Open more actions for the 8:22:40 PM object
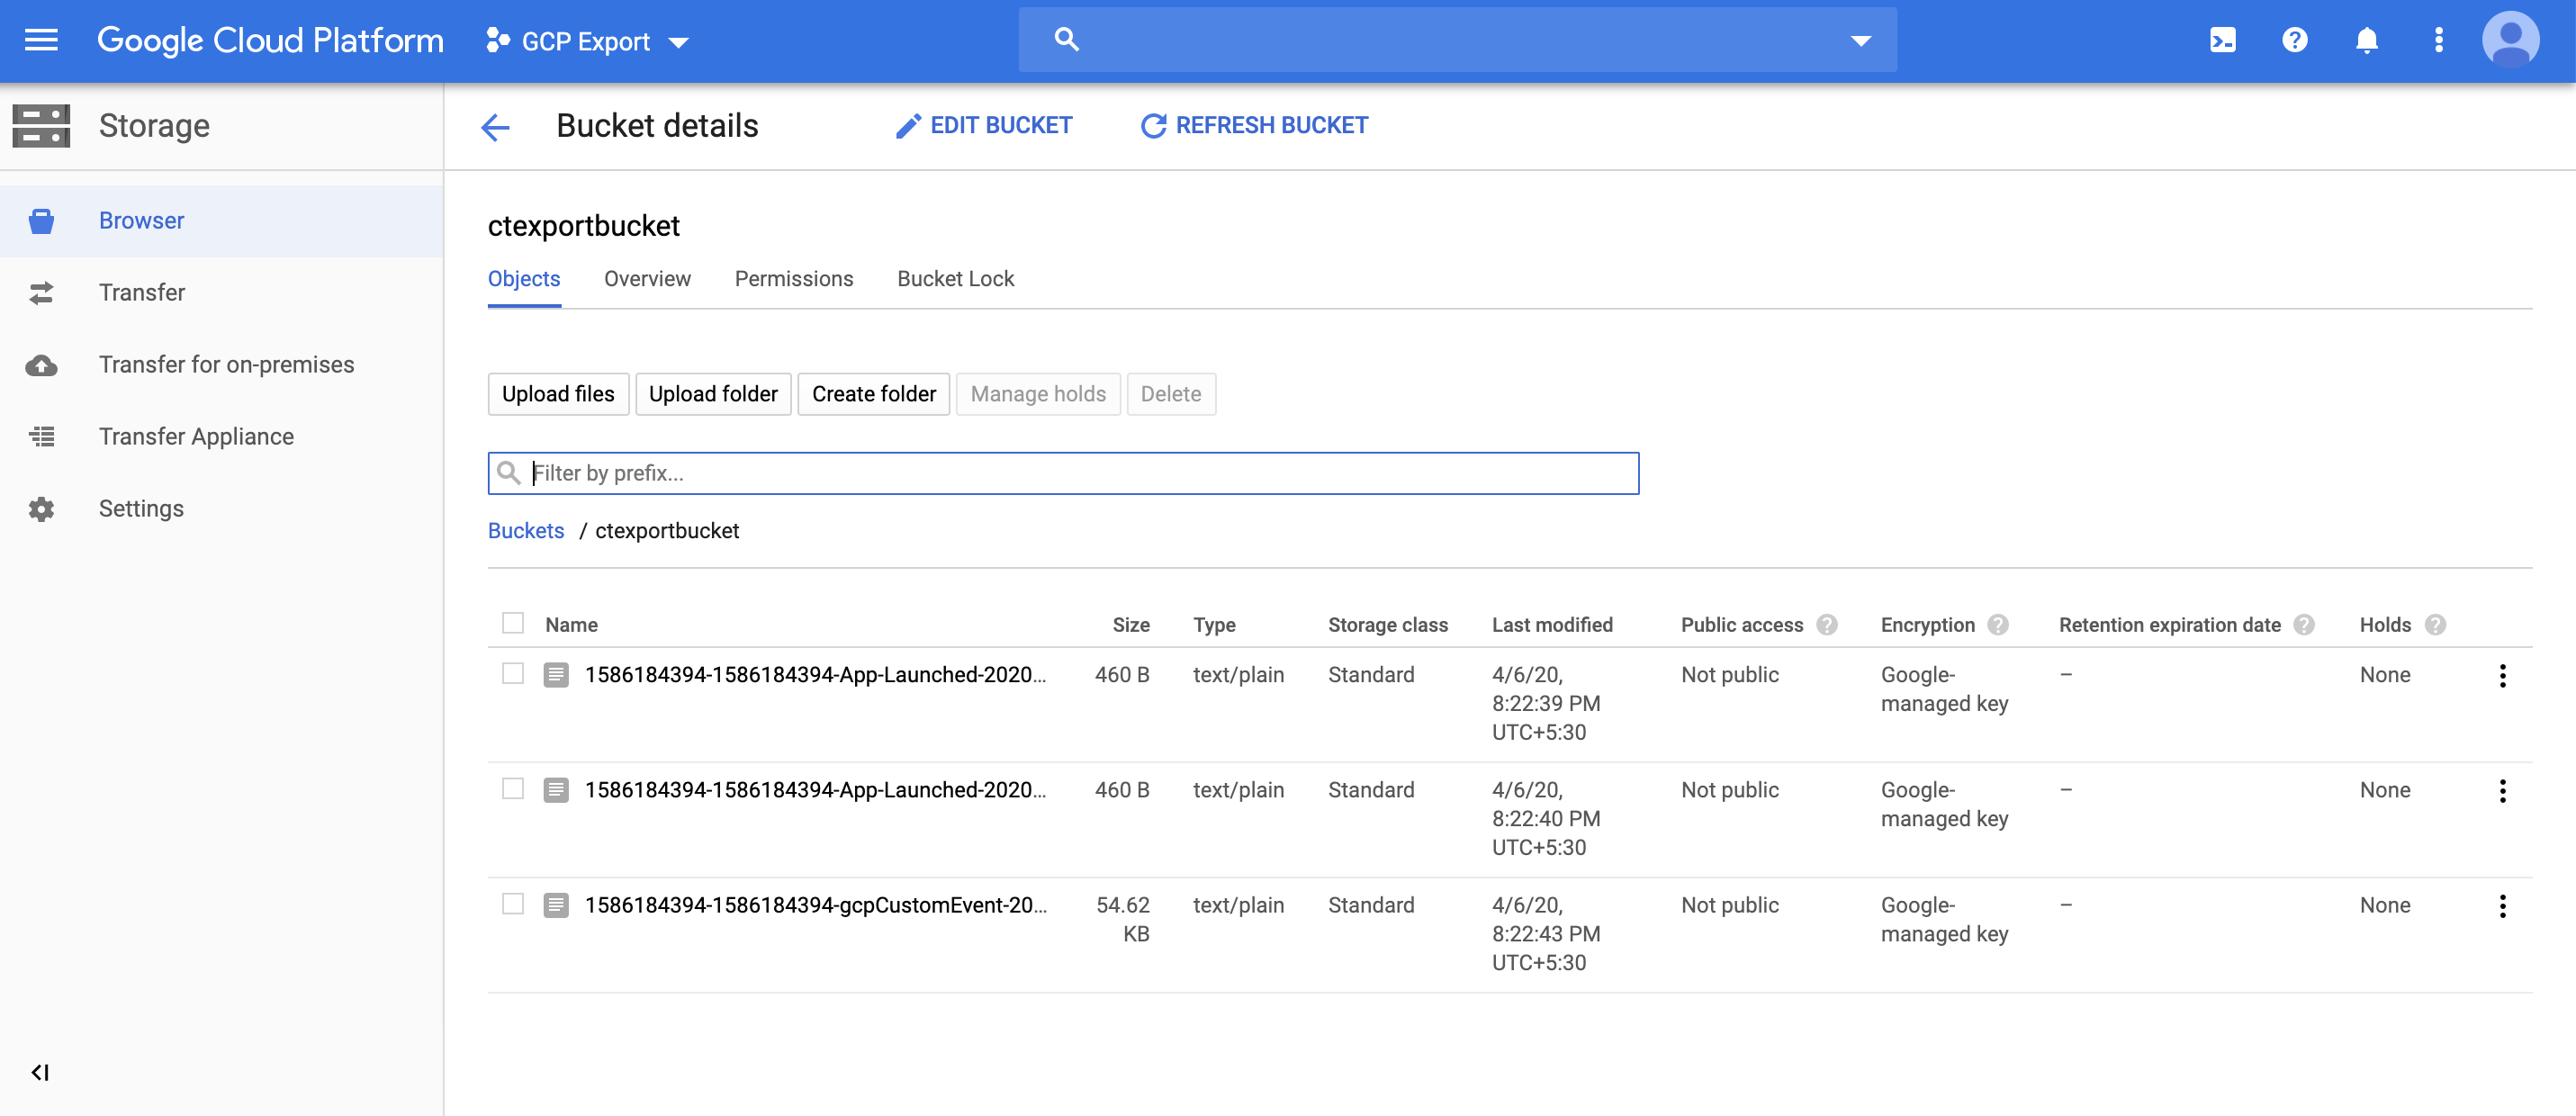Image resolution: width=2576 pixels, height=1116 pixels. coord(2502,791)
